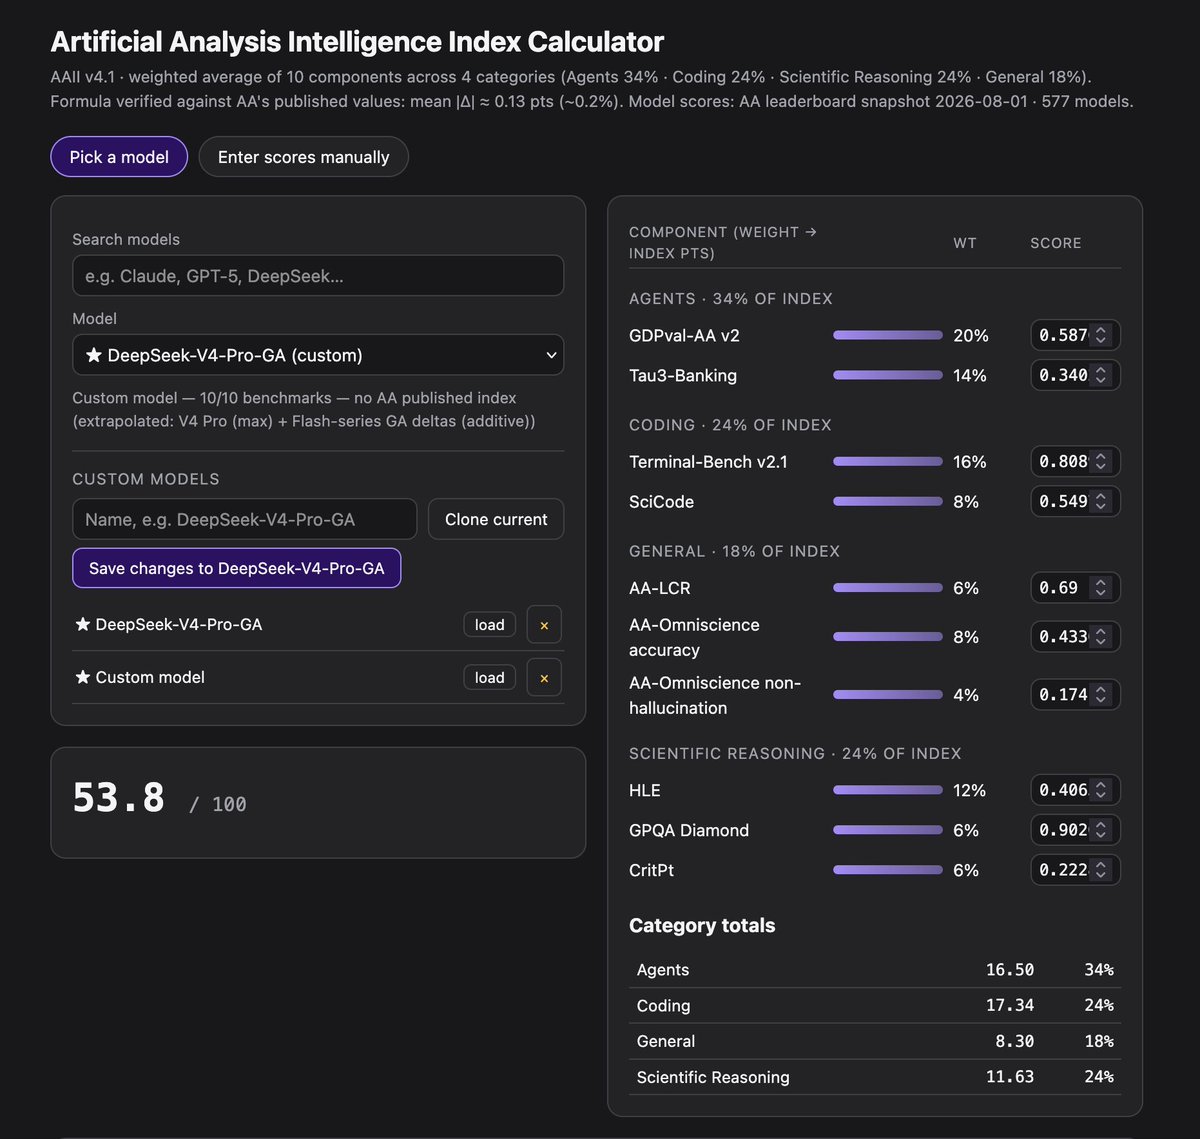Viewport: 1200px width, 1139px height.
Task: Click the Search models input field
Action: (x=318, y=276)
